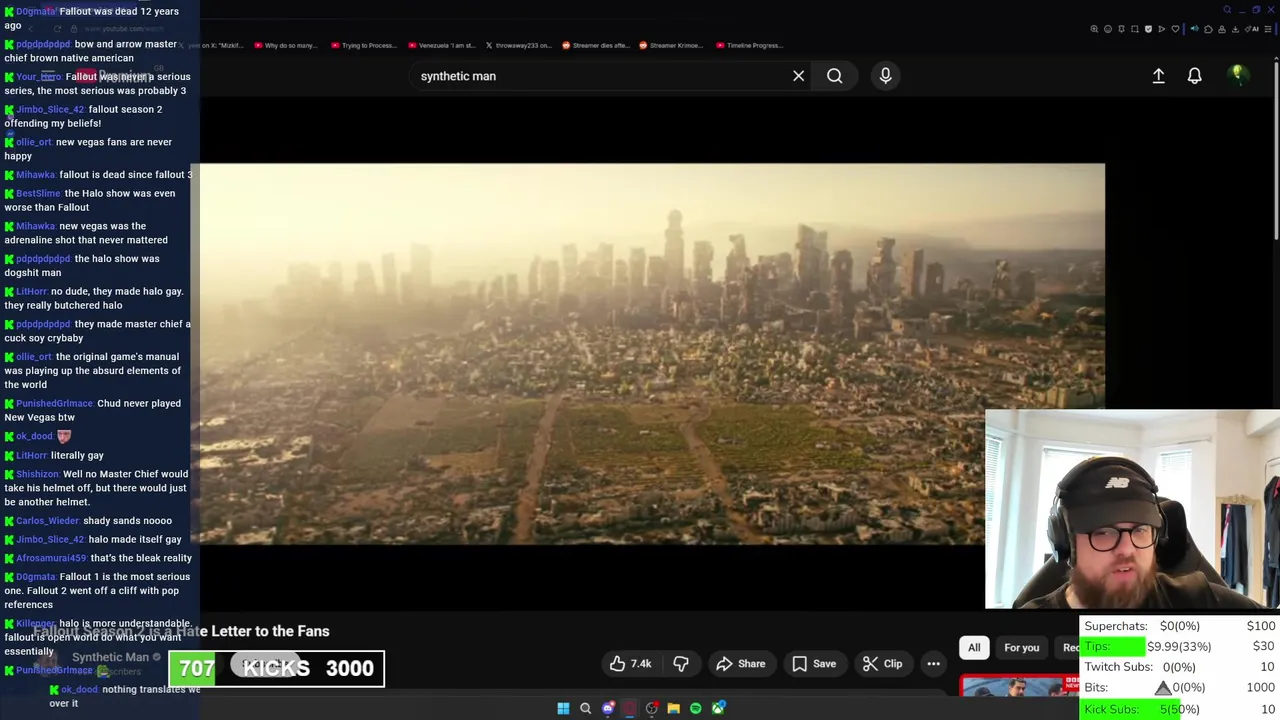
Task: Open the browser profile icon
Action: coord(1222,29)
